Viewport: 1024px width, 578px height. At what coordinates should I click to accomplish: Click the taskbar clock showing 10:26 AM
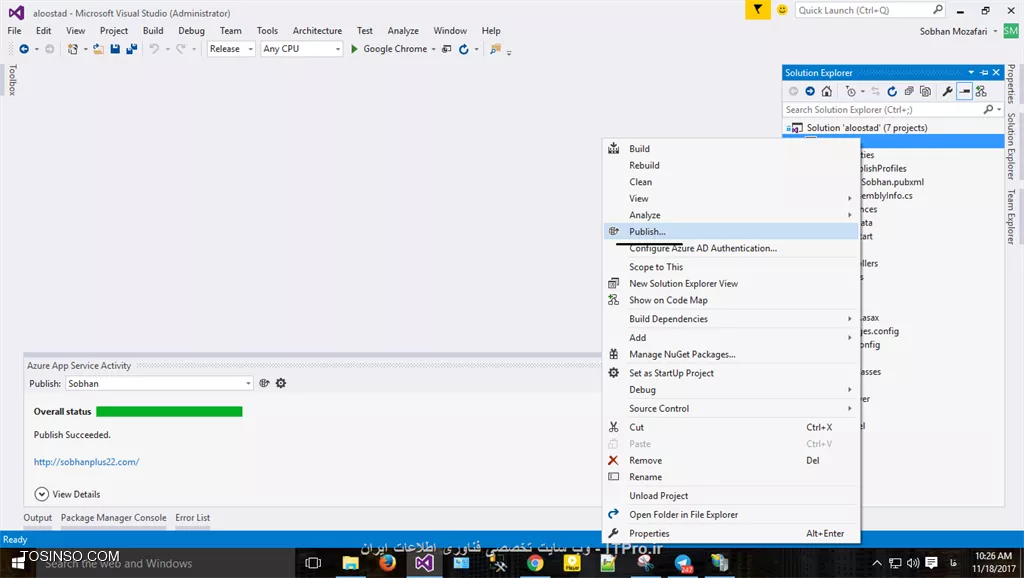(x=993, y=562)
